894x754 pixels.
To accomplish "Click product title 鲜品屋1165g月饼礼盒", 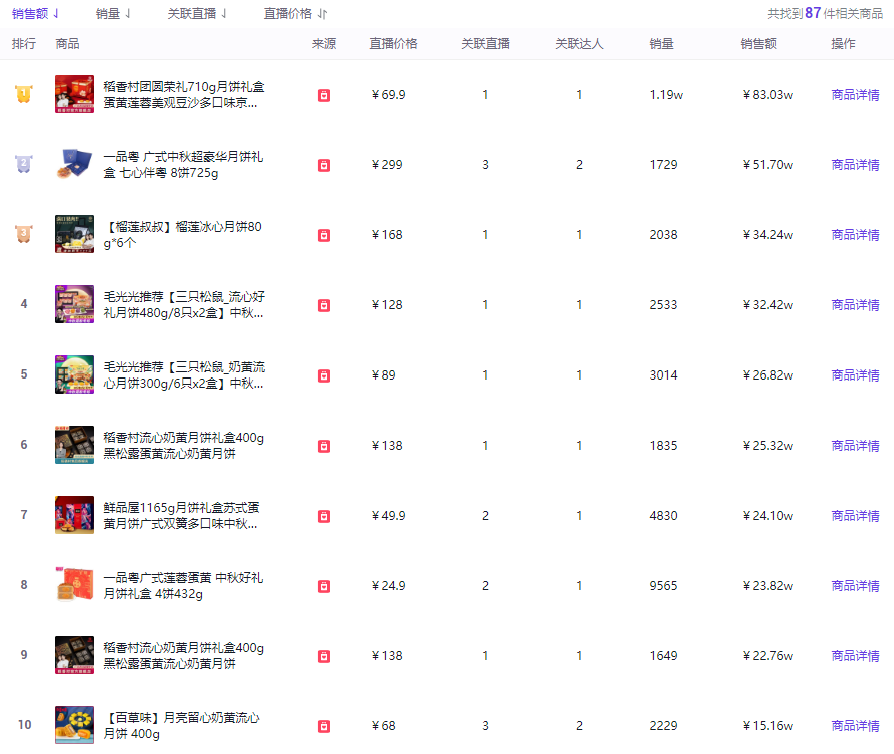I will 181,516.
